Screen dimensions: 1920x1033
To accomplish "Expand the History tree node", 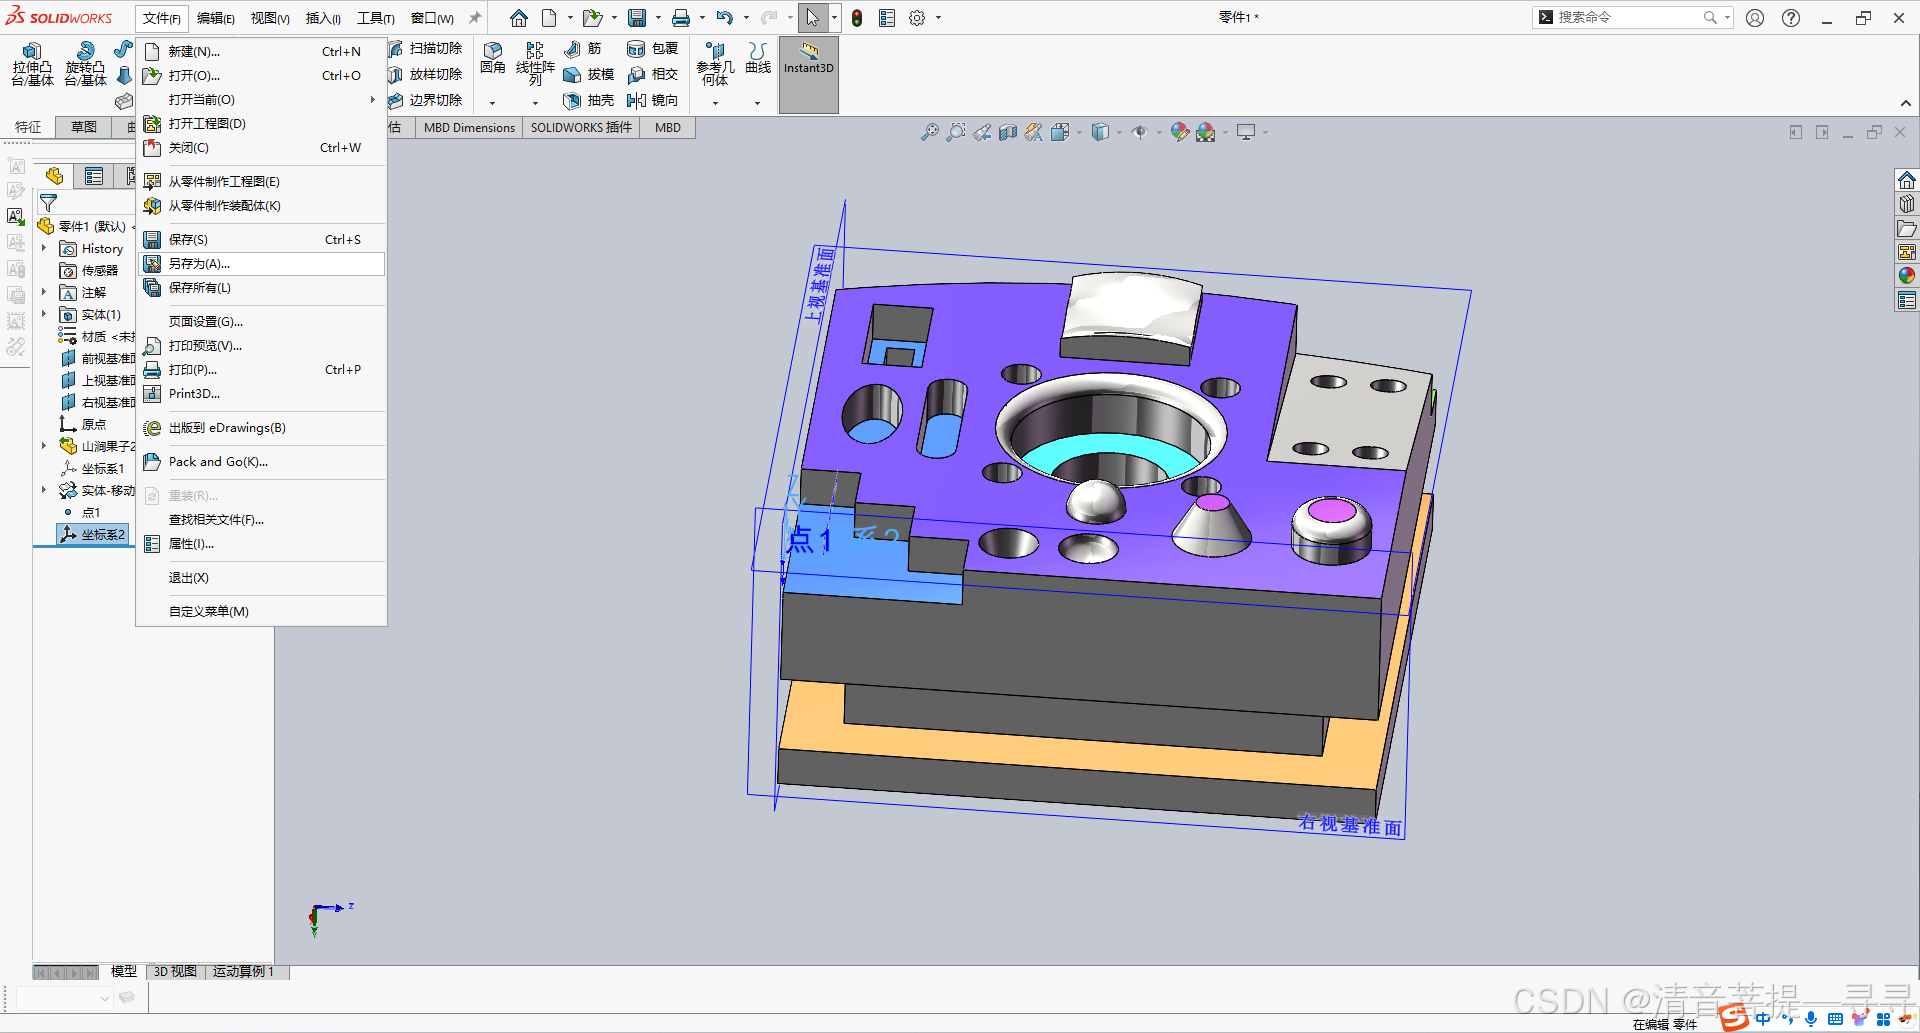I will point(44,248).
